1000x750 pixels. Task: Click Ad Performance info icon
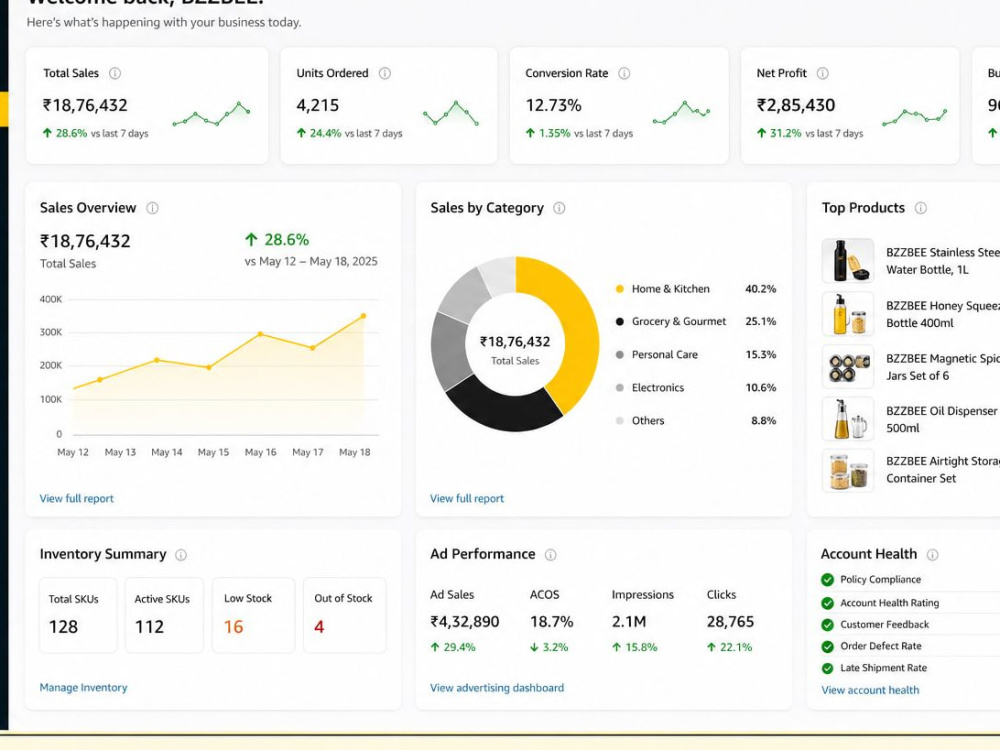point(550,555)
